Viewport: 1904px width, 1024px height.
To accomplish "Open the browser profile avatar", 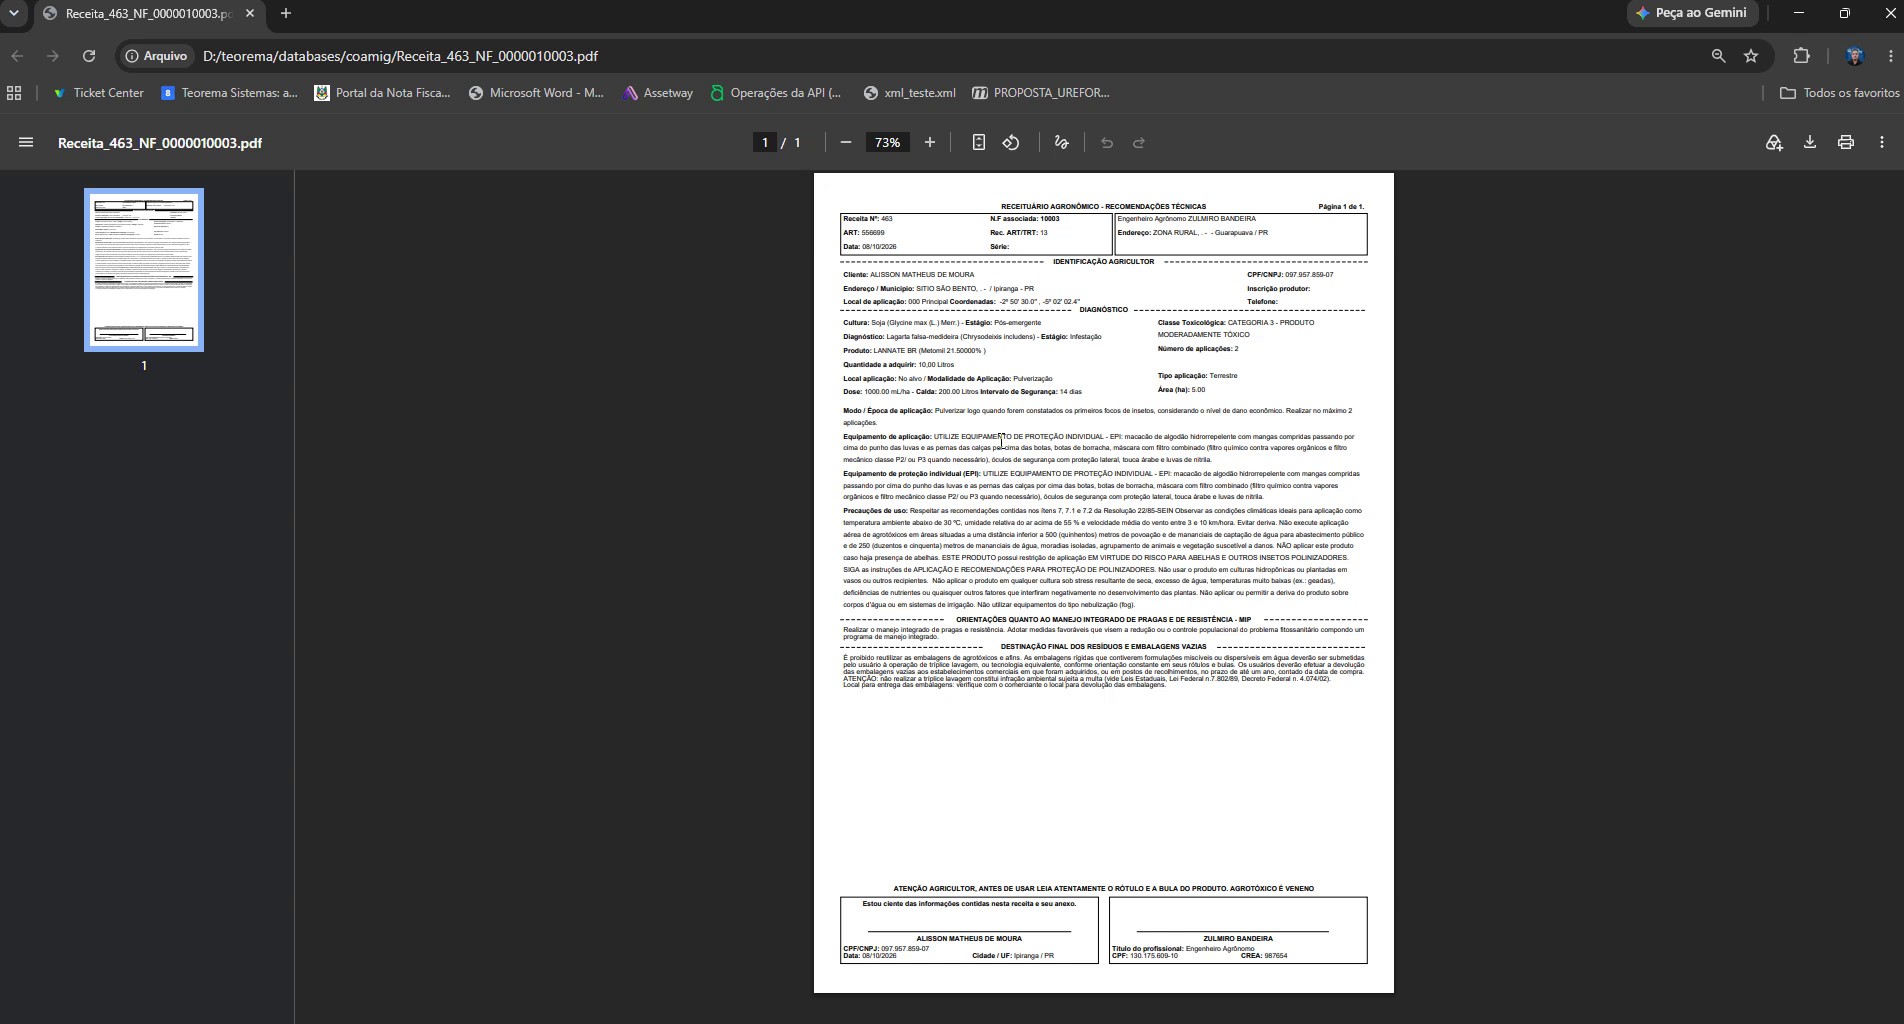I will (x=1855, y=56).
